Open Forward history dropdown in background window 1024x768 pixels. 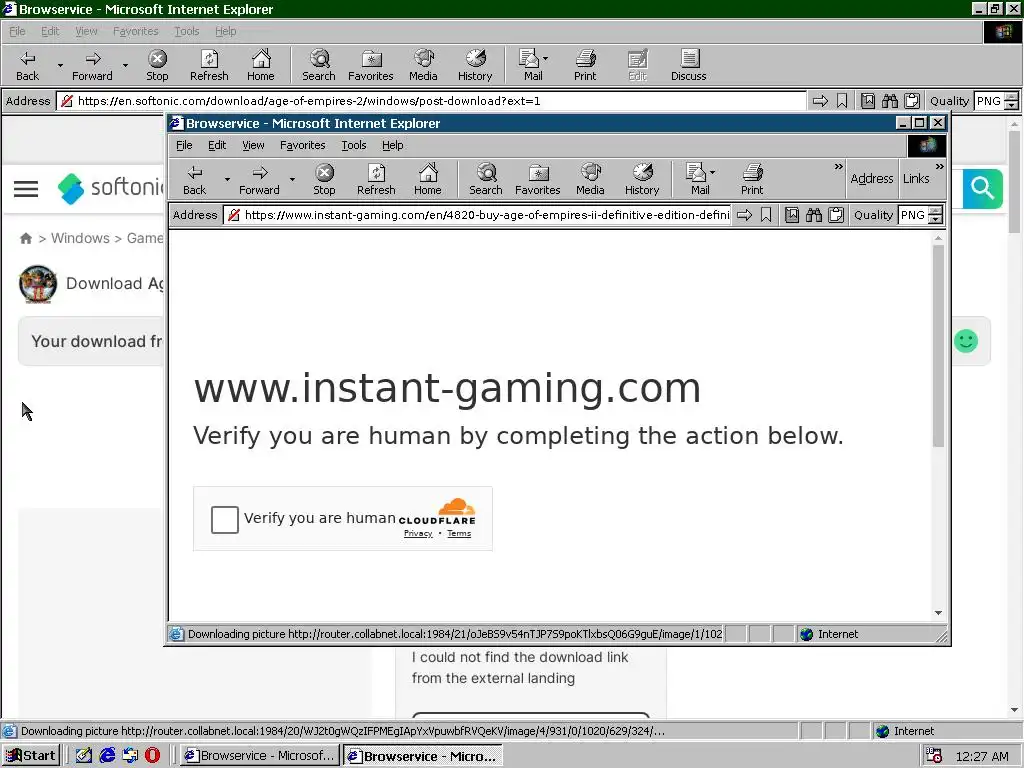[x=125, y=65]
